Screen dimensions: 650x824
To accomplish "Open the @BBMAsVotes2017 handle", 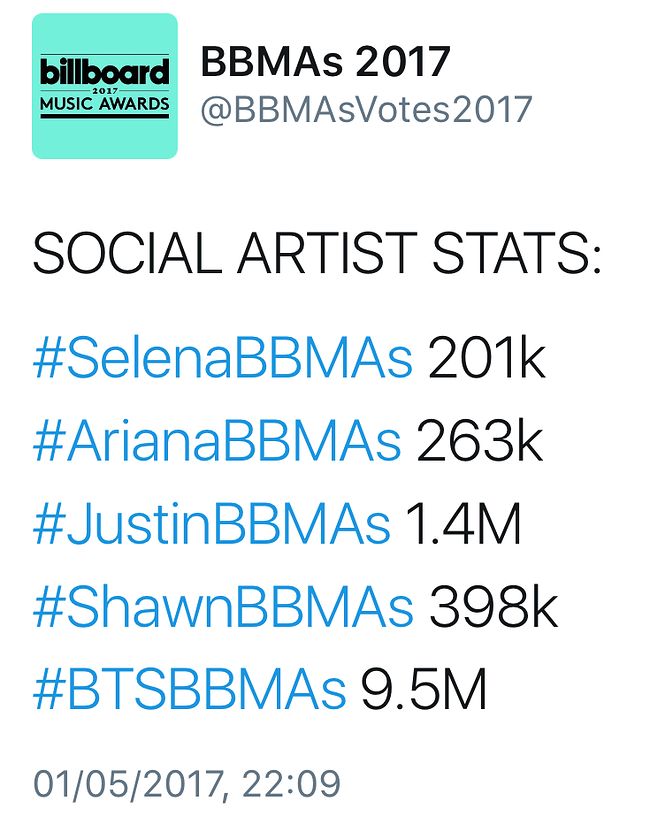I will point(366,109).
